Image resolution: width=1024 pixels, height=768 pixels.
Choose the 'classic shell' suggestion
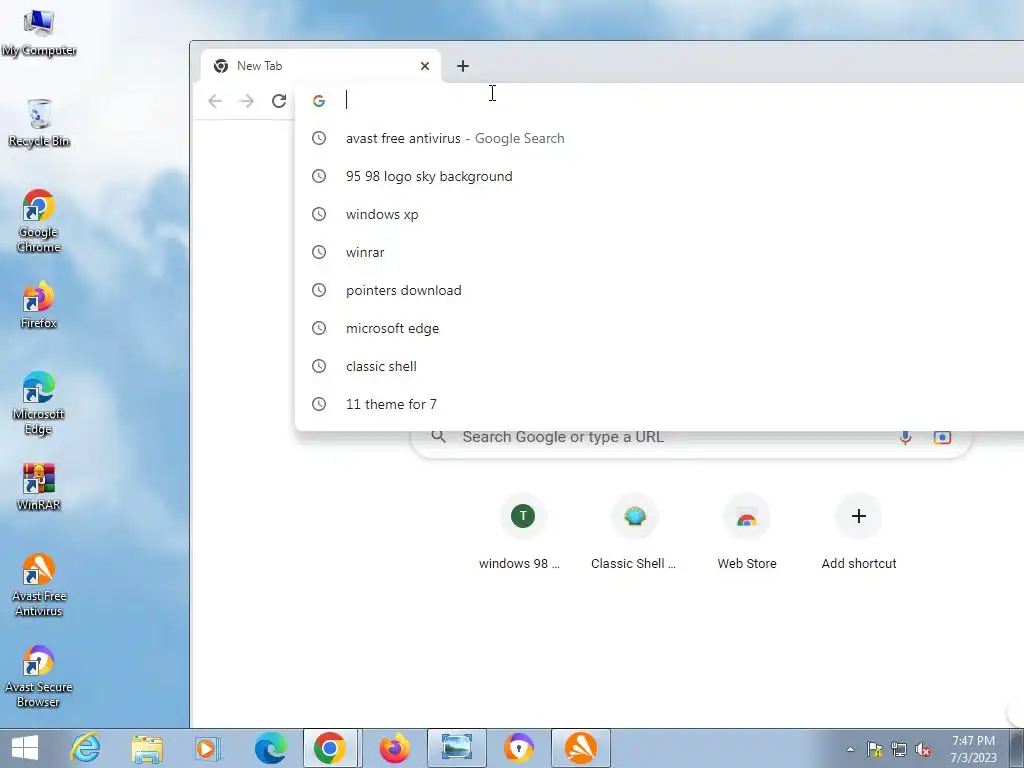(660, 366)
